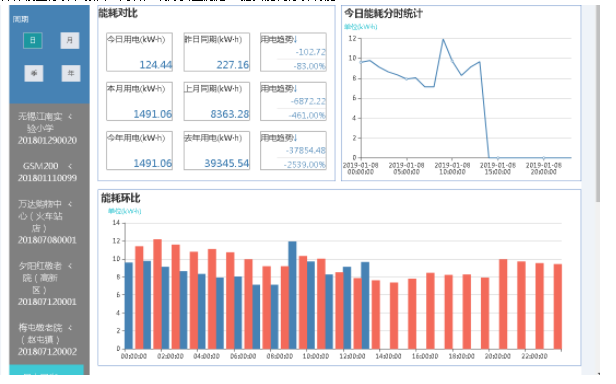
Task: Click the teal button below the site list
Action: coord(46,370)
